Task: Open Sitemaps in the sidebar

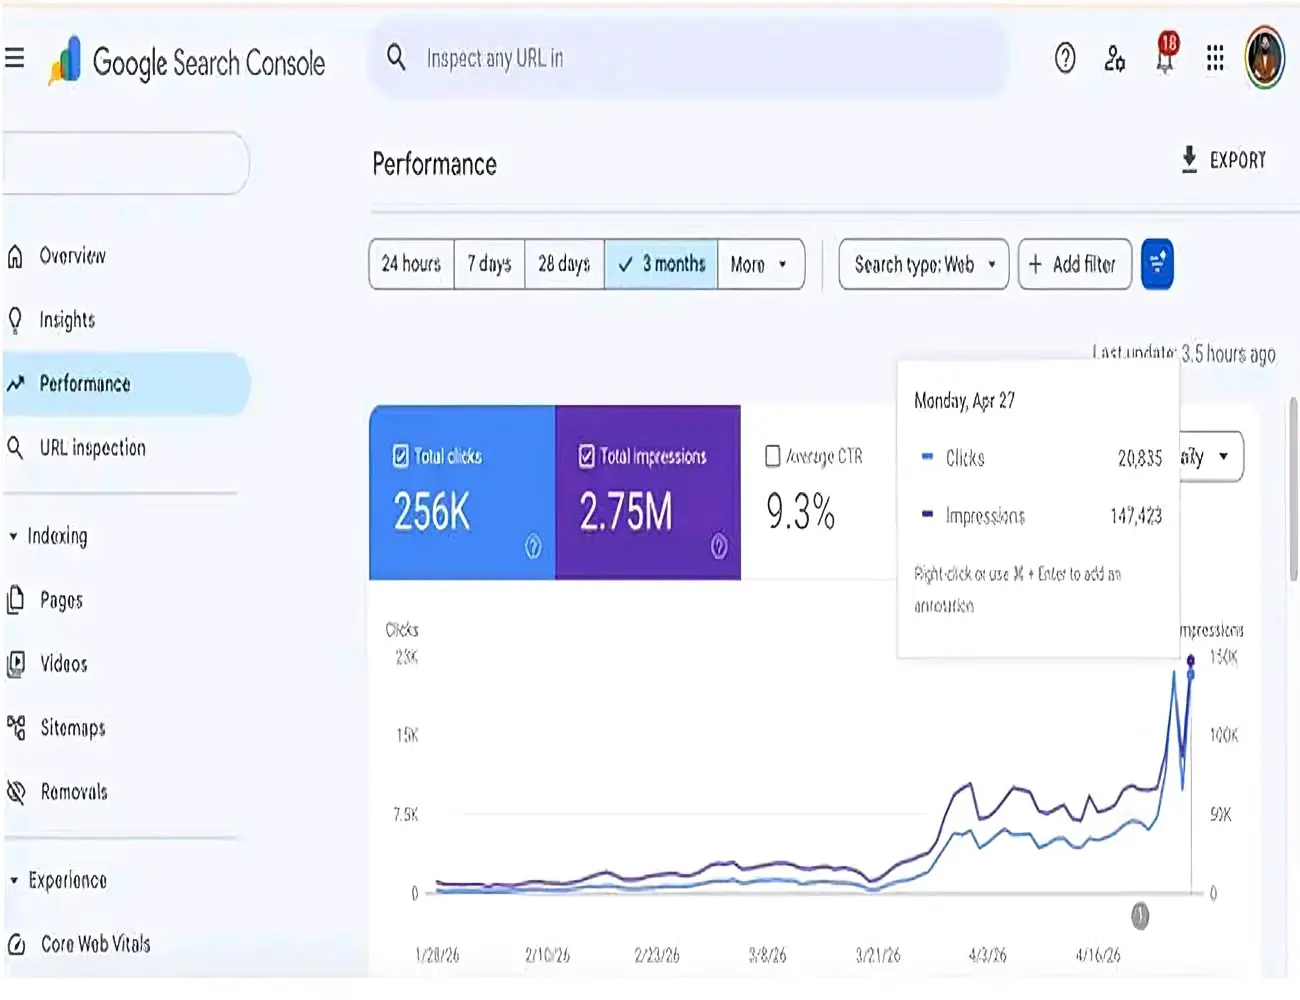Action: coord(73,728)
